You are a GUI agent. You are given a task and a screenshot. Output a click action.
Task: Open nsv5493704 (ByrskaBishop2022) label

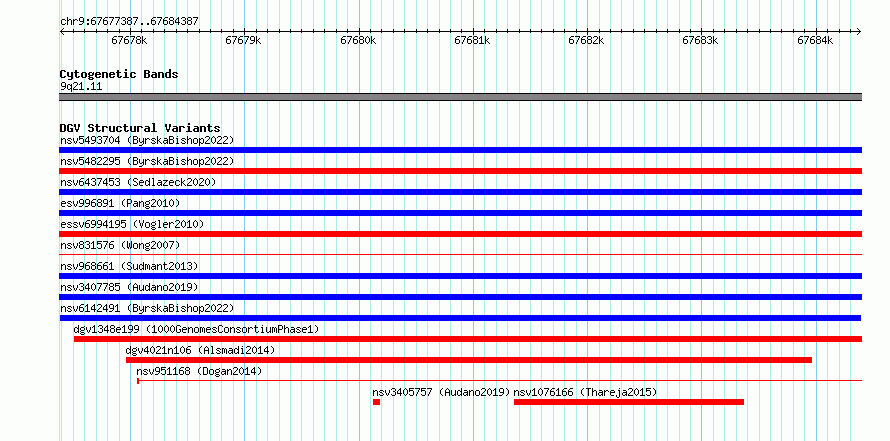[147, 140]
